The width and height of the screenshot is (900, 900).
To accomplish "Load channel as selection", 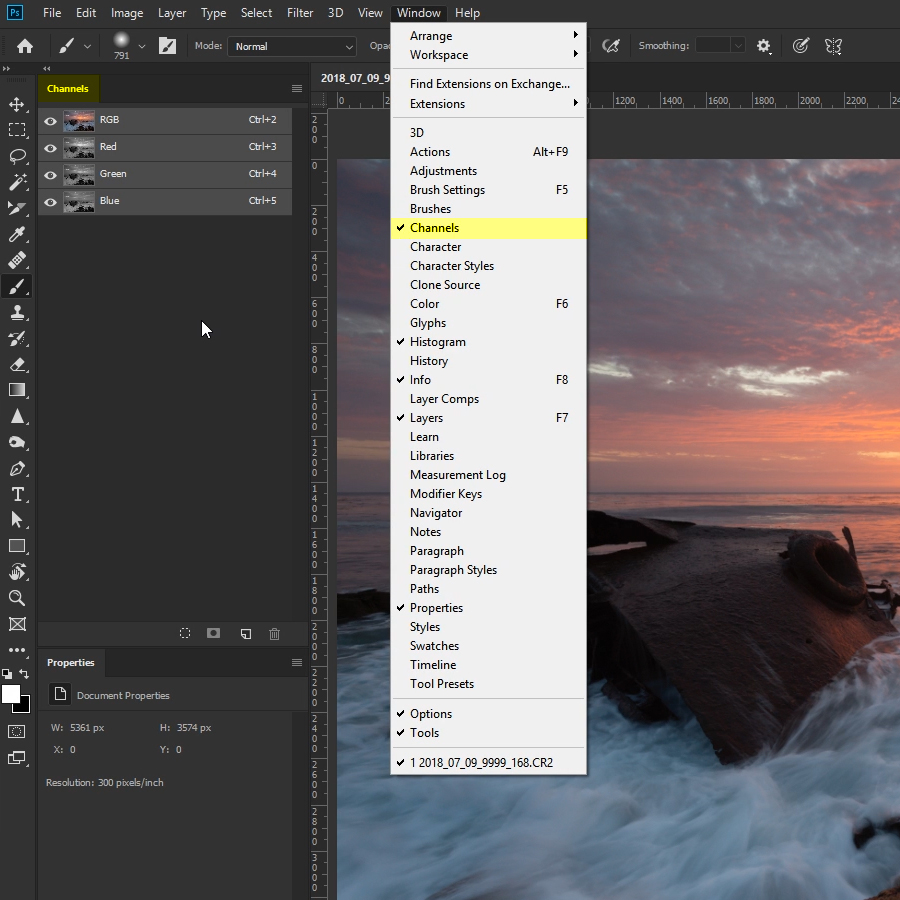I will pyautogui.click(x=185, y=633).
